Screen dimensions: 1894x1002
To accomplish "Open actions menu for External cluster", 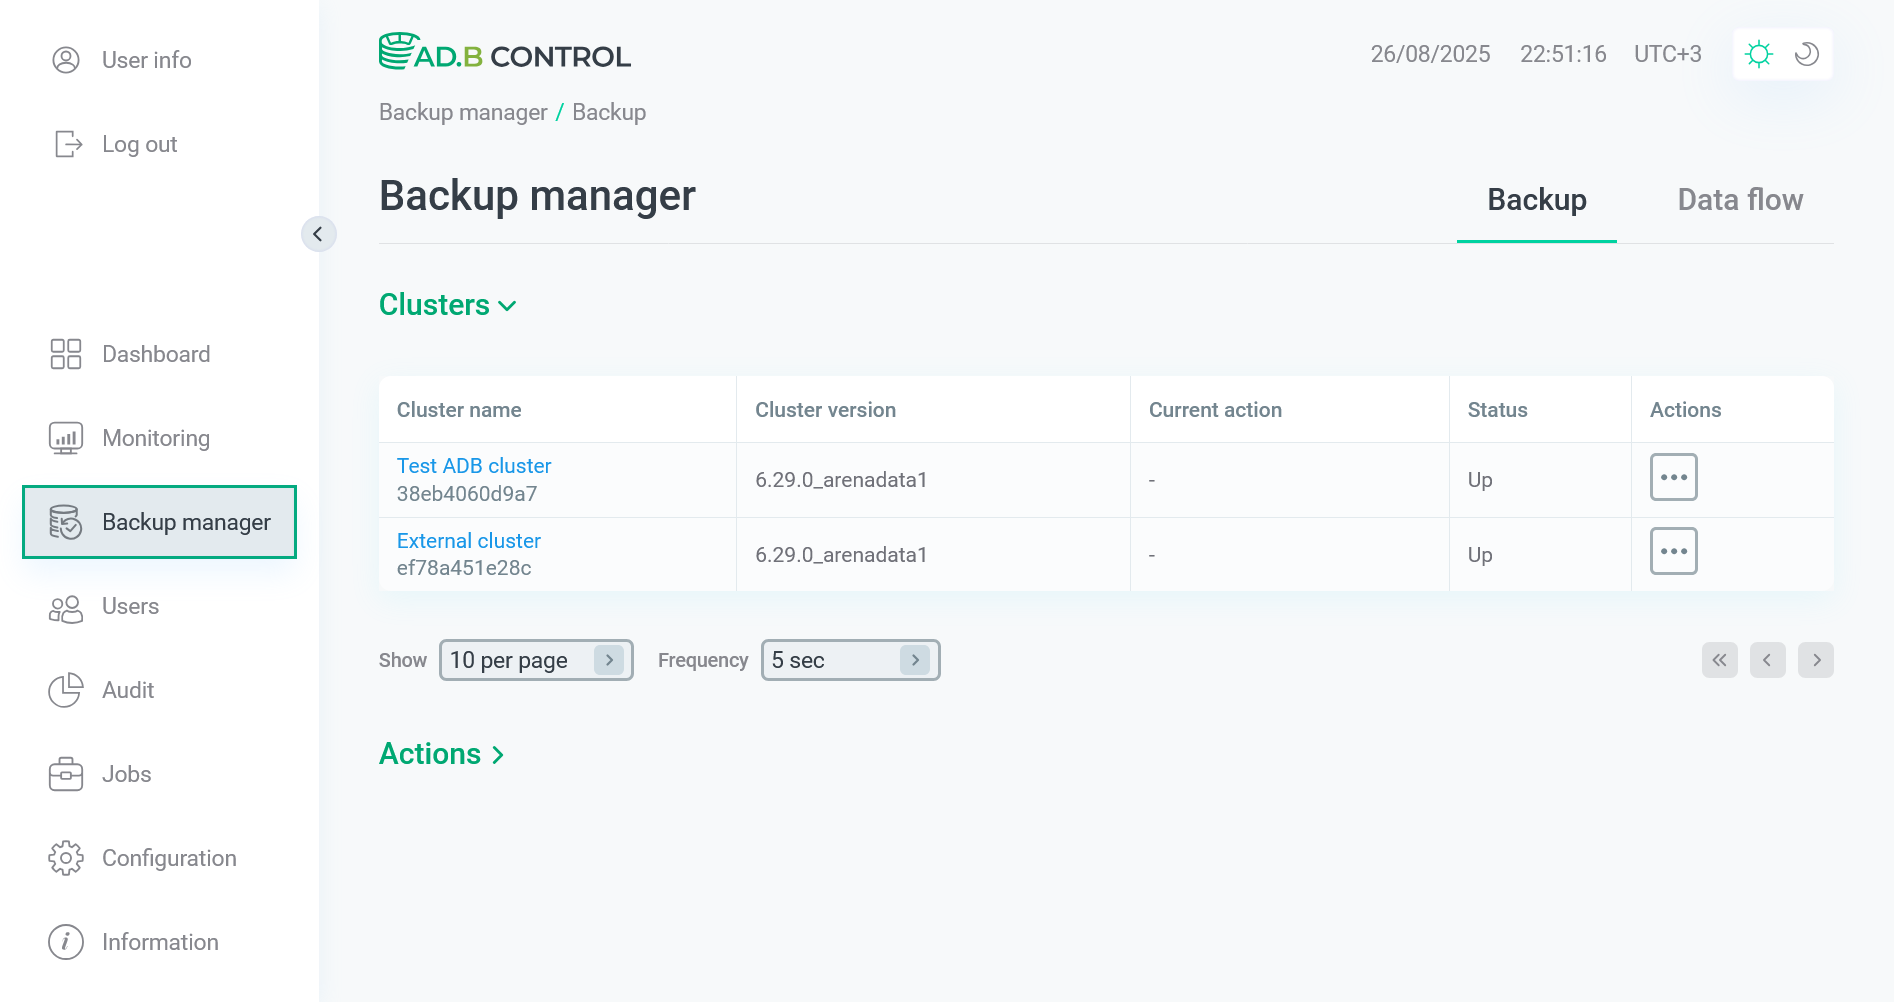I will tap(1673, 551).
